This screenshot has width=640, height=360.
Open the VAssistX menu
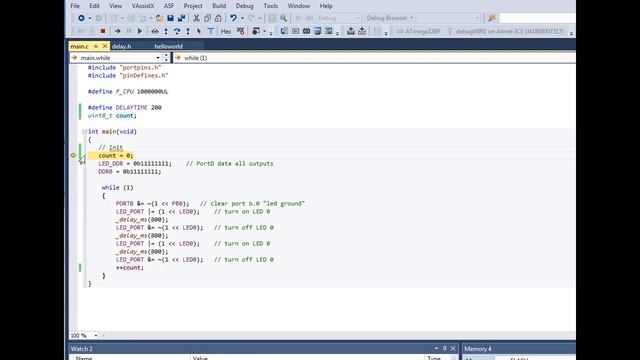click(143, 6)
